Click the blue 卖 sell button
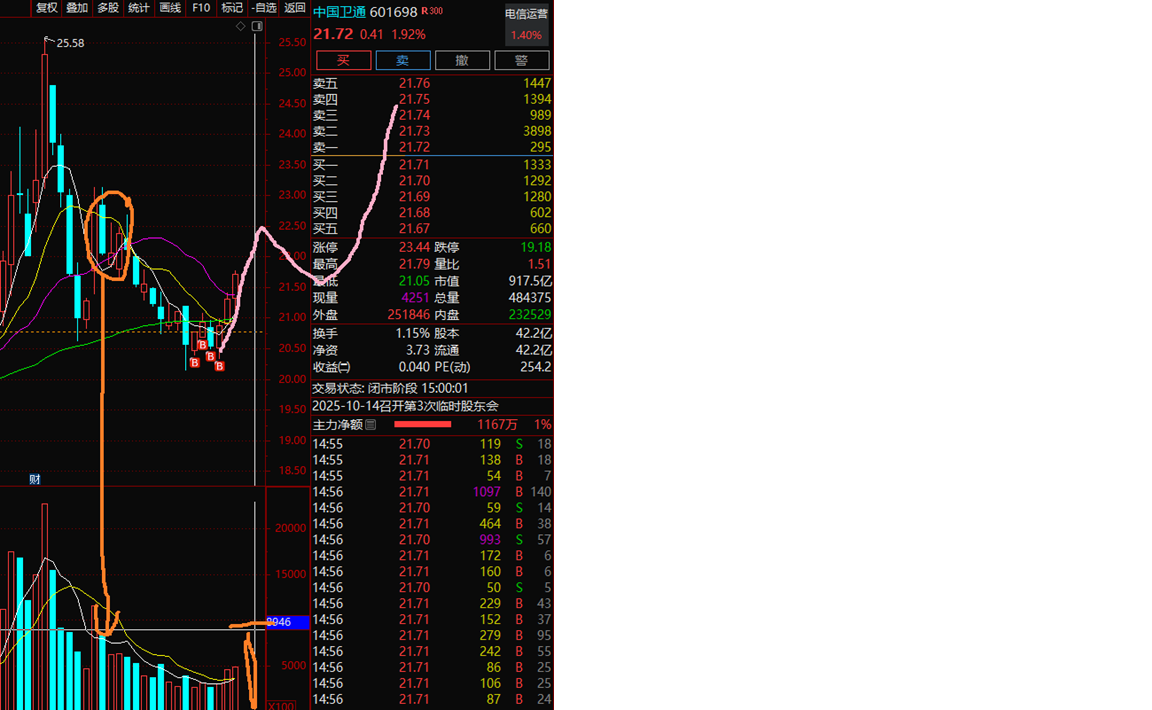 point(403,60)
